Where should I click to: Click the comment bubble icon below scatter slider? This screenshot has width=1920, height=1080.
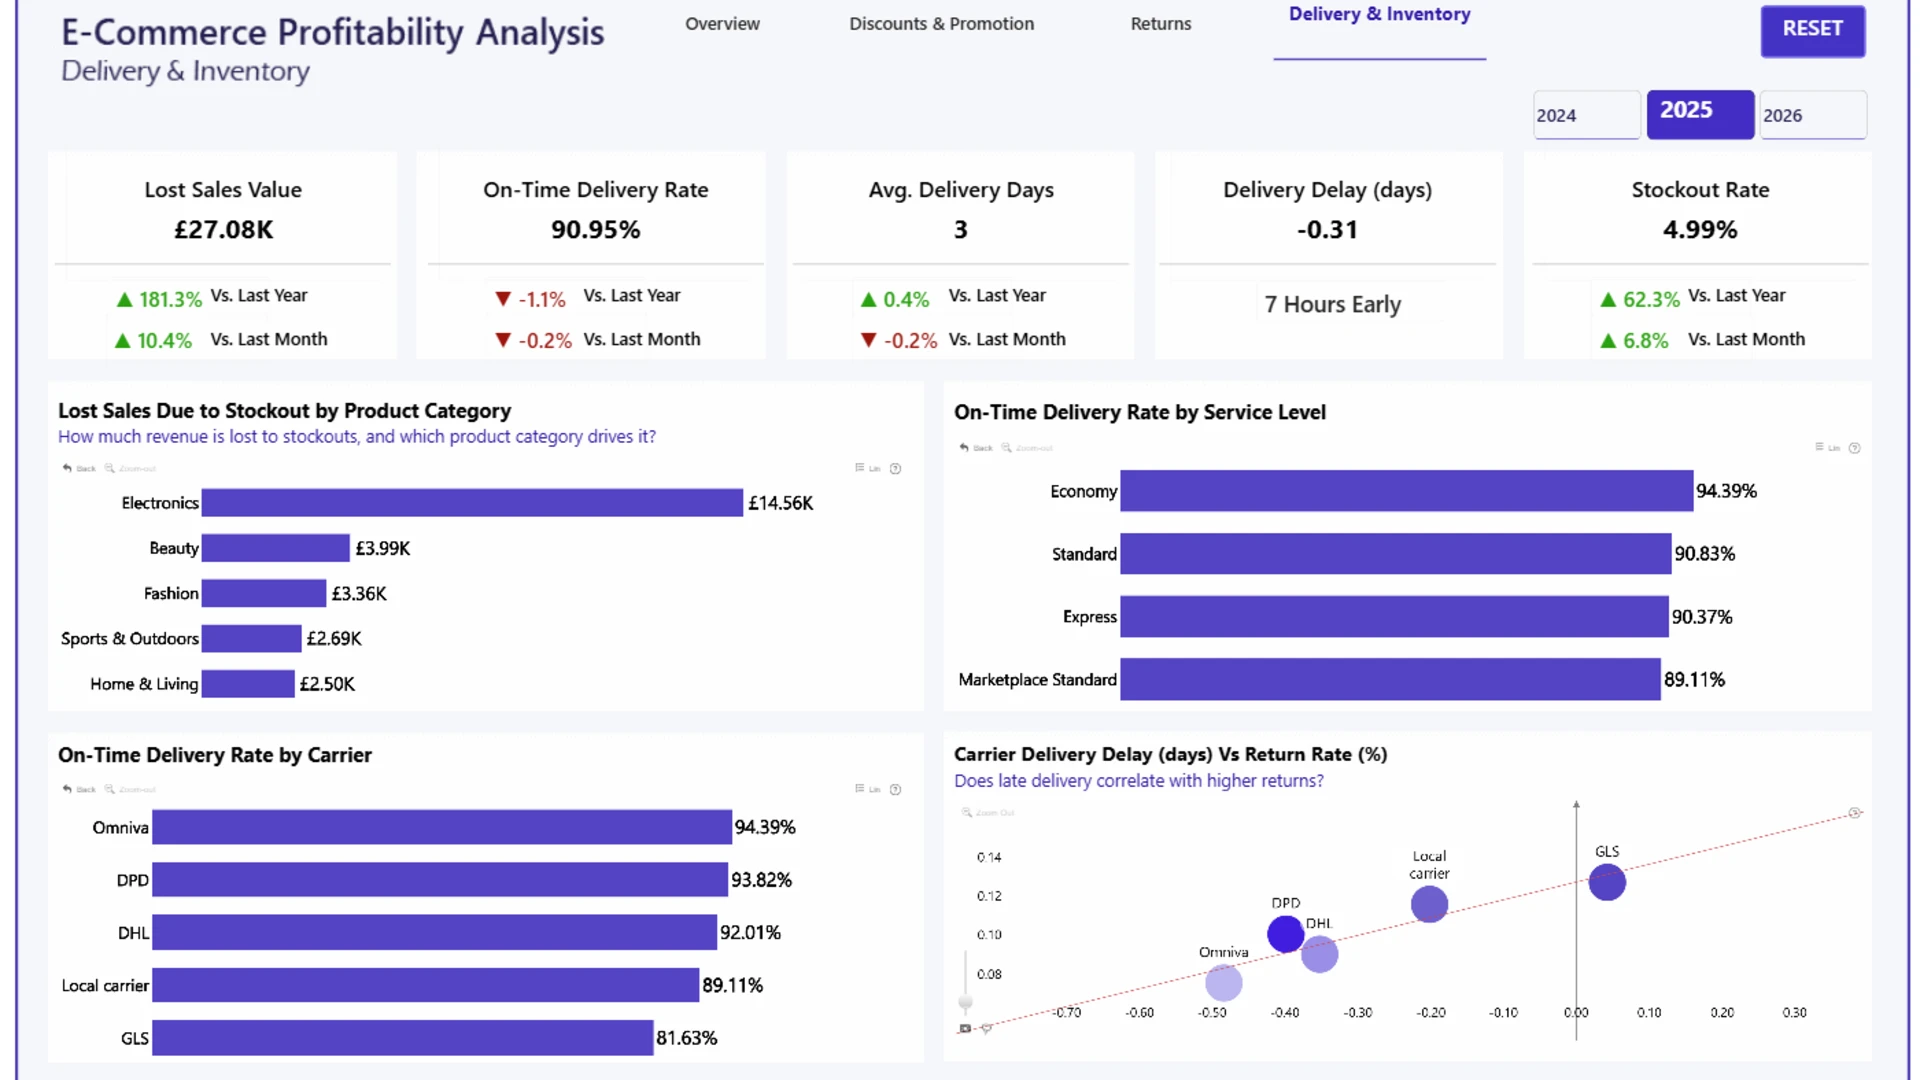(x=986, y=1028)
